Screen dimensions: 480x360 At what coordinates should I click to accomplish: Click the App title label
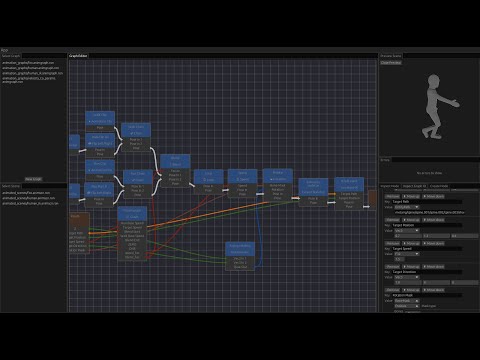click(4, 50)
